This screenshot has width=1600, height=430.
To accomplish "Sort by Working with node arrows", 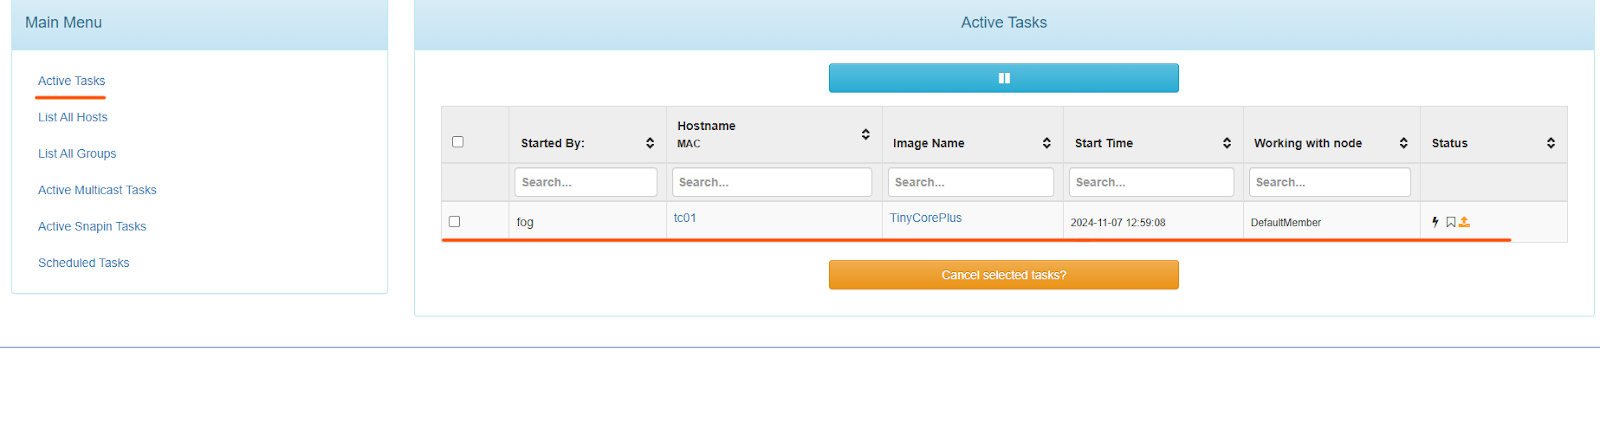I will [x=1404, y=143].
